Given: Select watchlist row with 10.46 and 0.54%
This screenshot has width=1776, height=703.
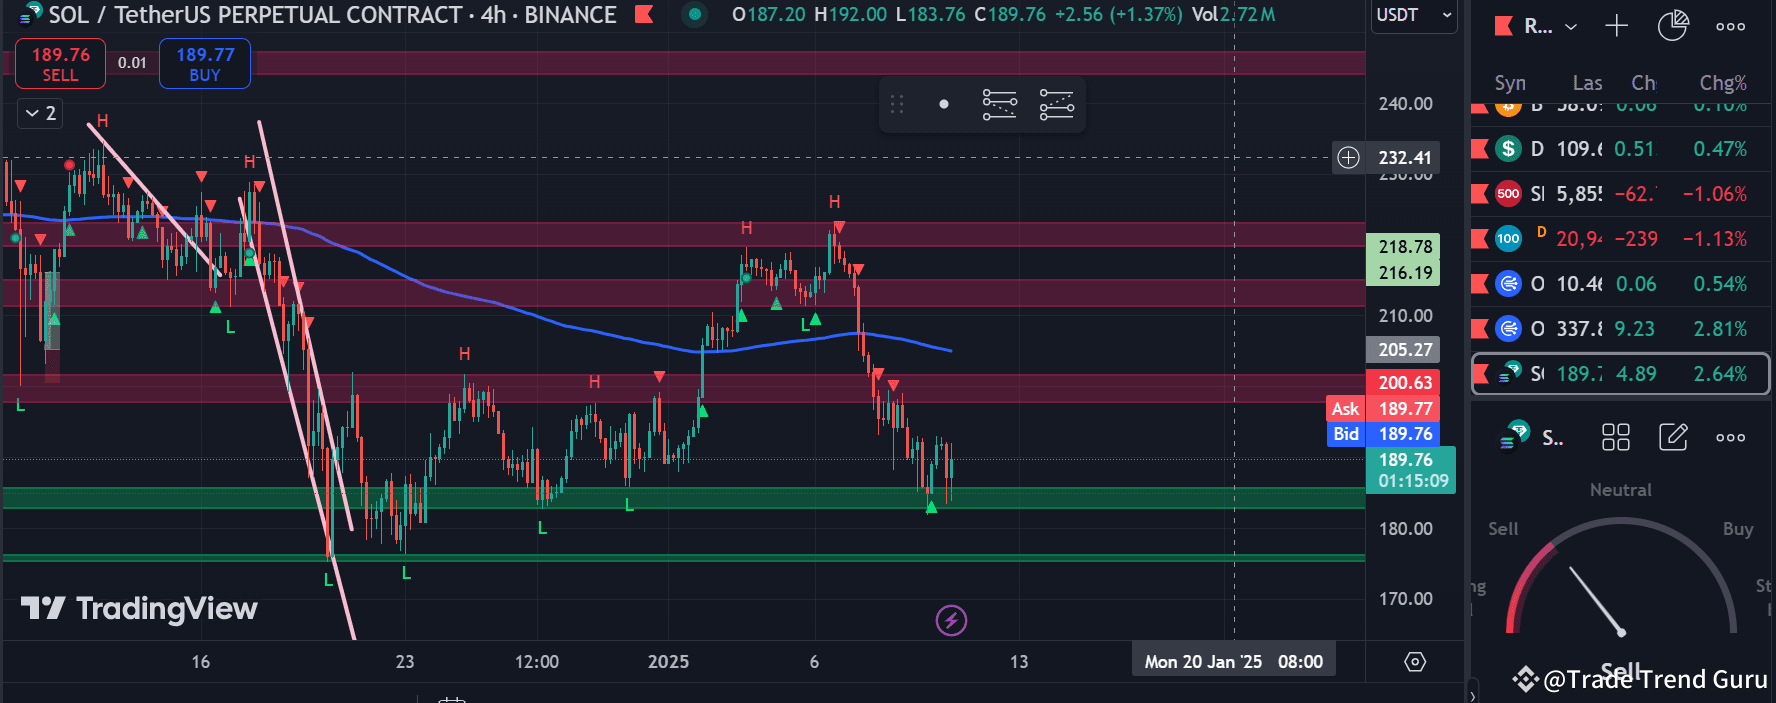Looking at the screenshot, I should [1620, 284].
